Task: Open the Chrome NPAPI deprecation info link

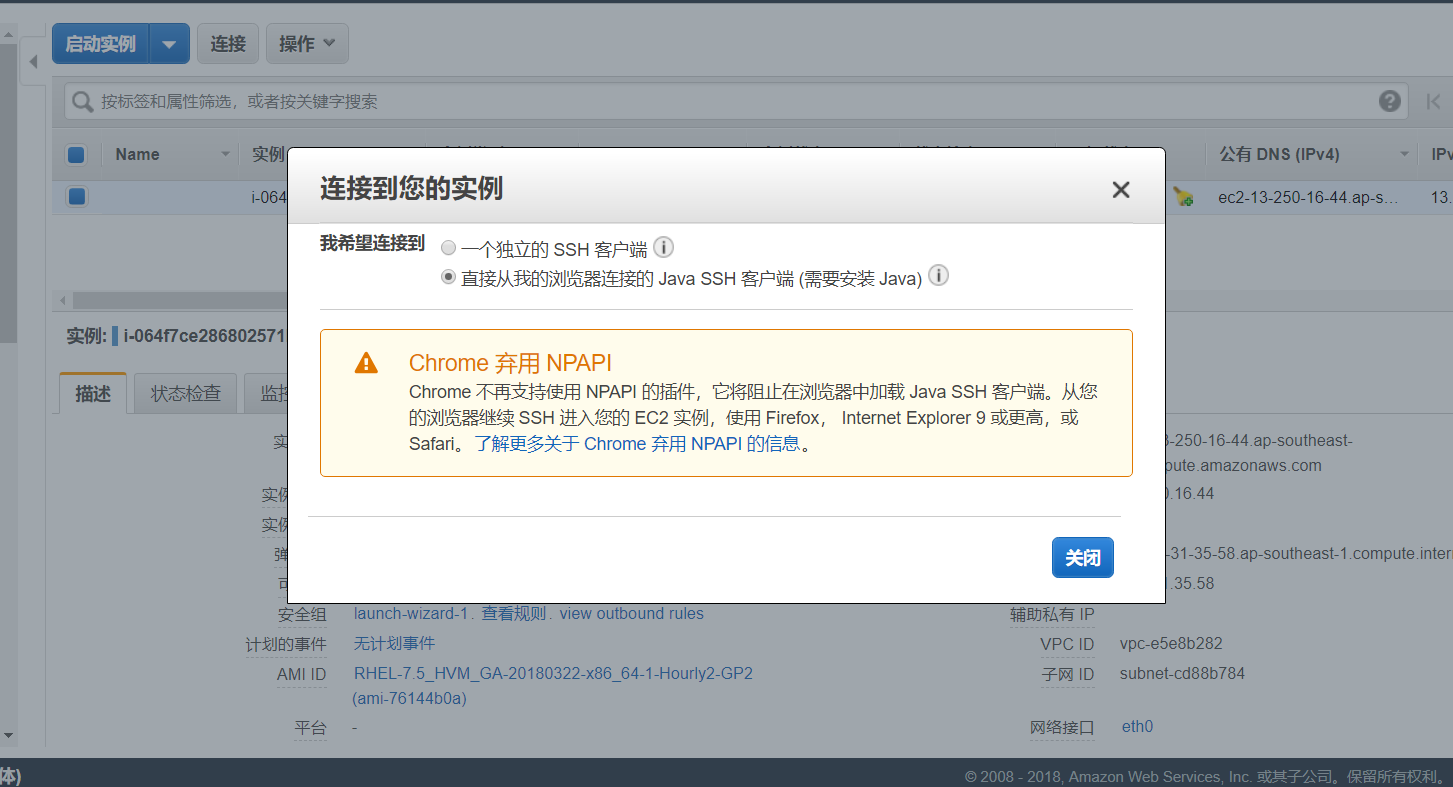Action: point(636,444)
